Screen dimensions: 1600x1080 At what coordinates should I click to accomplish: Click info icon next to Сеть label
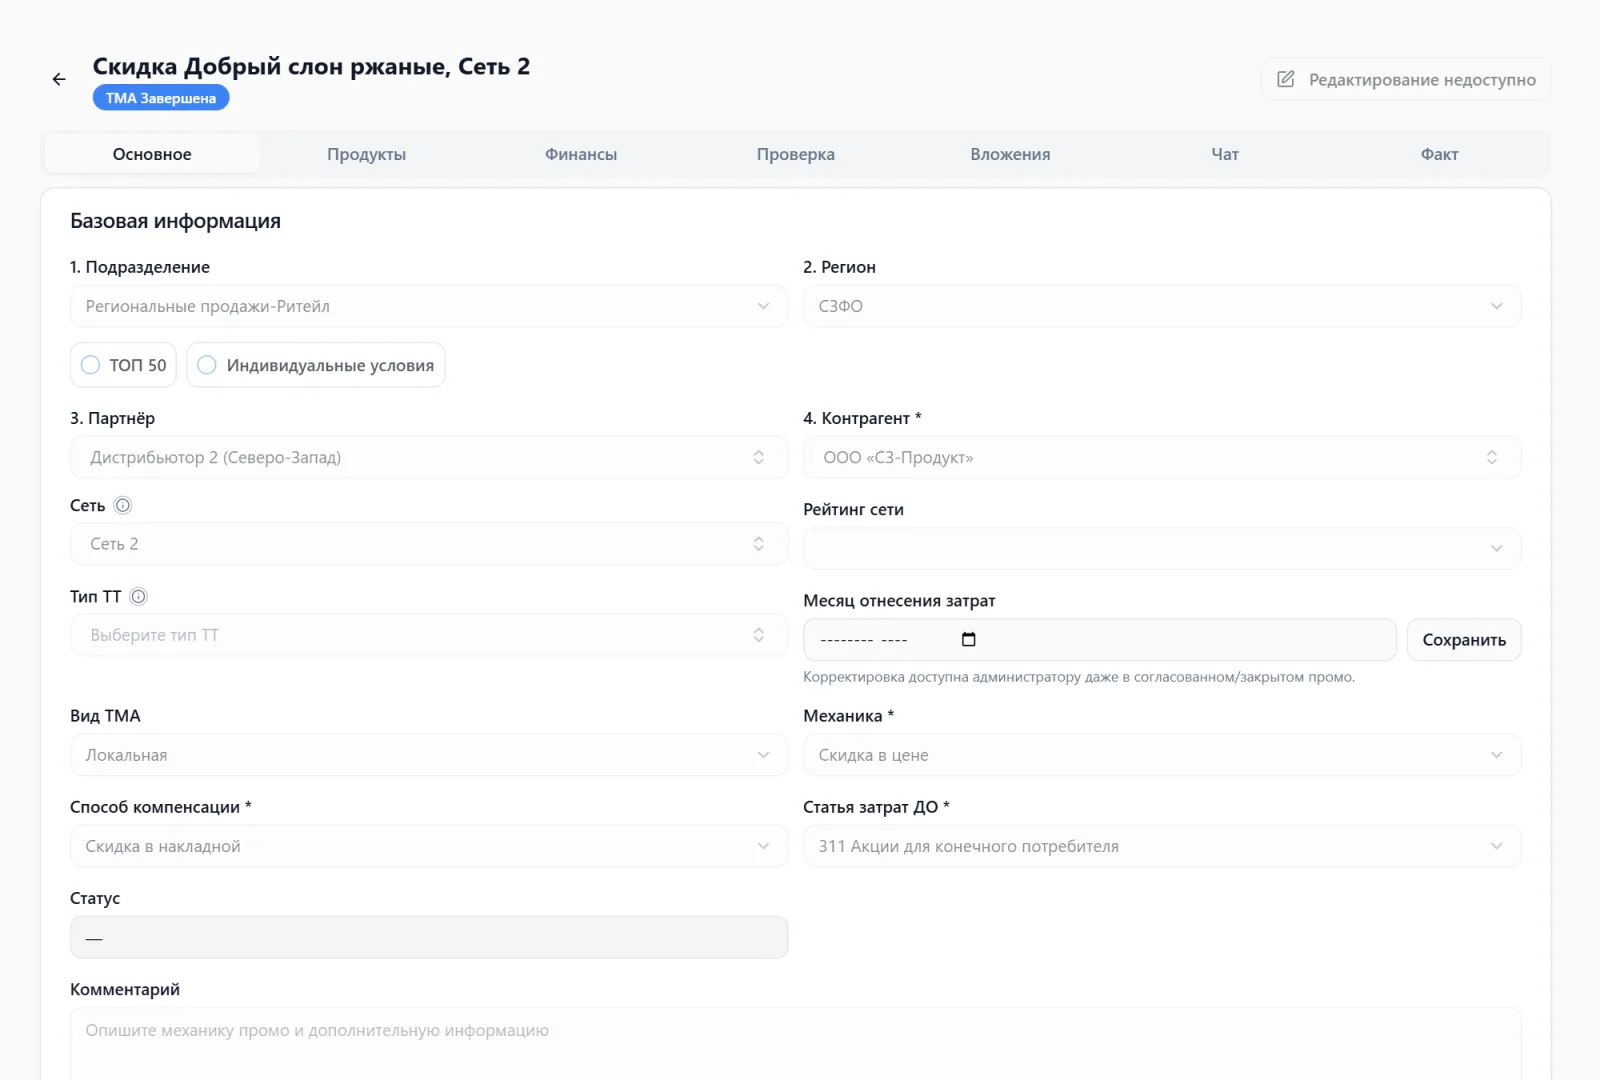click(123, 505)
